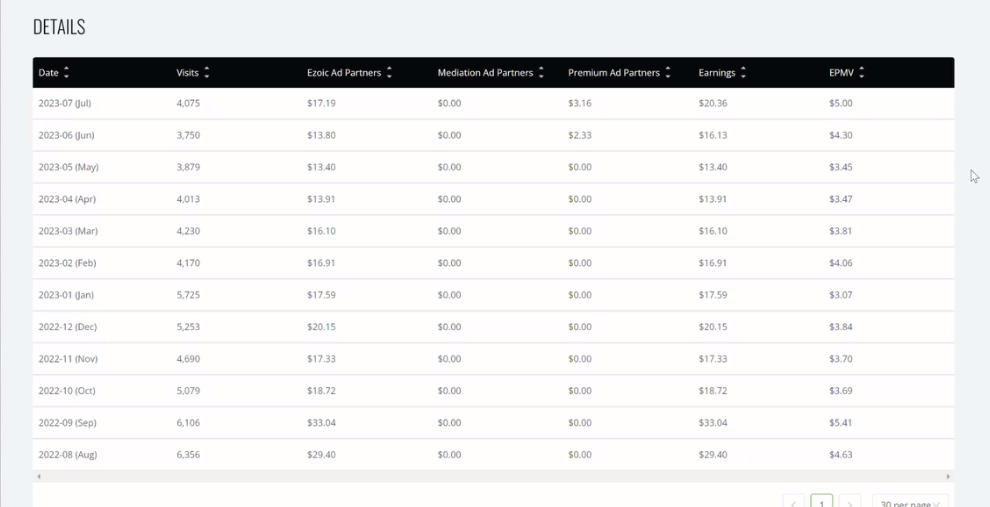
Task: Click the horizontal scrollbar right arrow
Action: pos(948,476)
